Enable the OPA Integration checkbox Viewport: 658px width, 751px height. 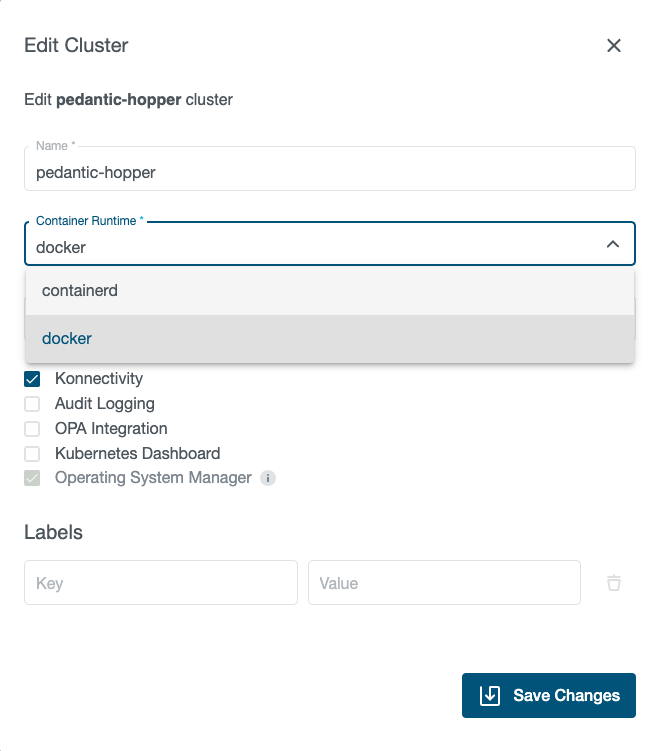[x=32, y=429]
